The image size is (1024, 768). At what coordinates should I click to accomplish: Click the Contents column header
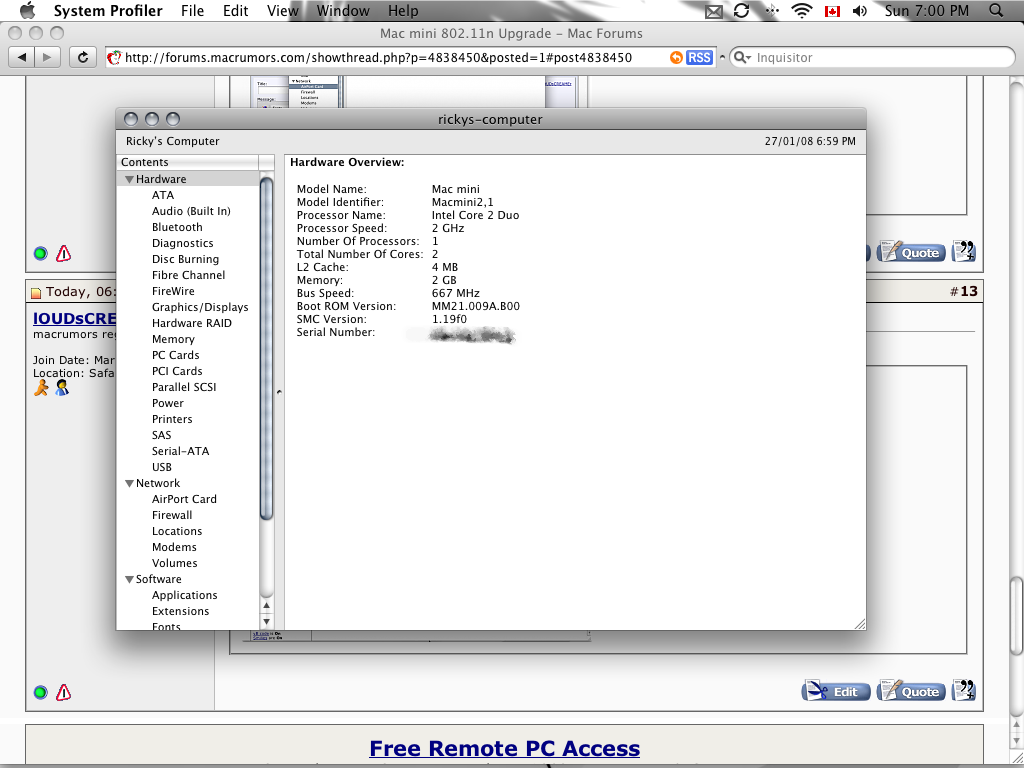pos(188,162)
